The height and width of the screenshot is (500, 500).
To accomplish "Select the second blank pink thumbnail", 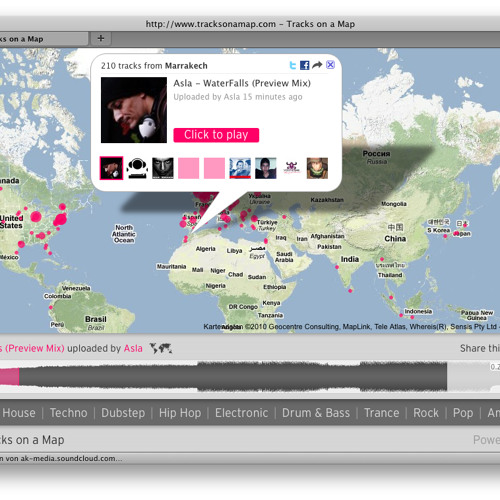I will 214,168.
